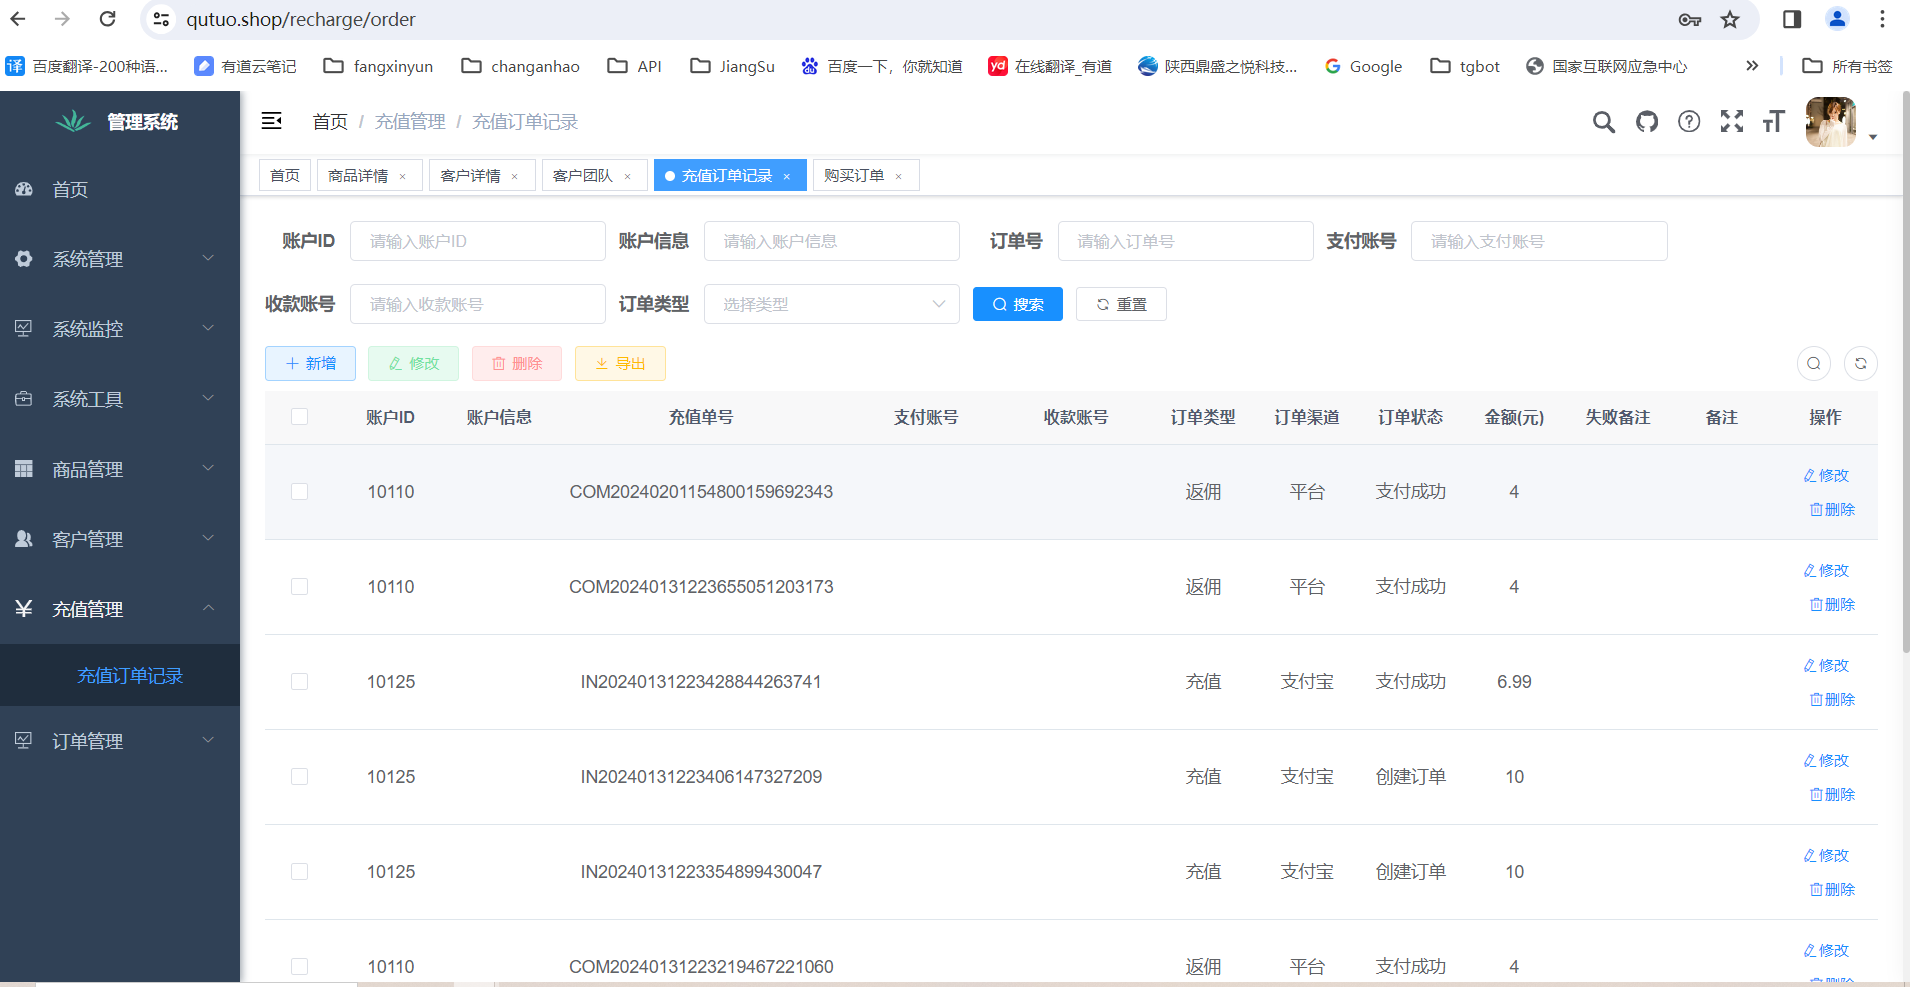Expand the 订单管理 sidebar menu
The image size is (1910, 987).
coord(120,741)
